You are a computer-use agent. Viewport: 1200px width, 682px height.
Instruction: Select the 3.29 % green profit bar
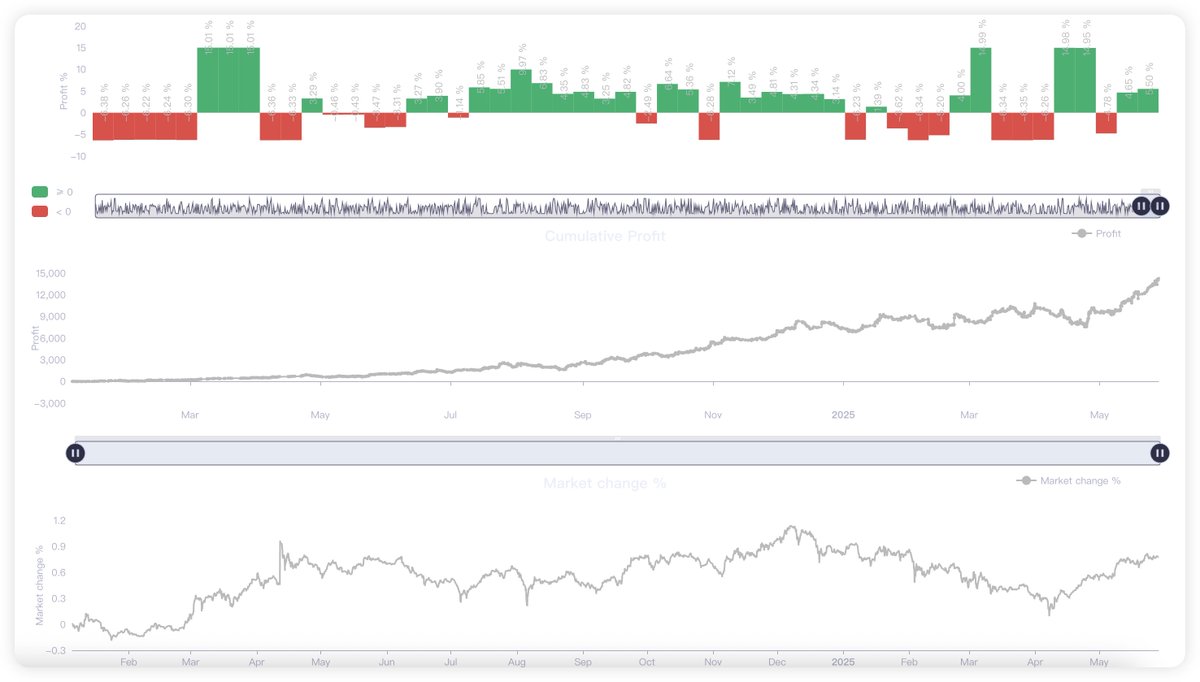pos(312,105)
